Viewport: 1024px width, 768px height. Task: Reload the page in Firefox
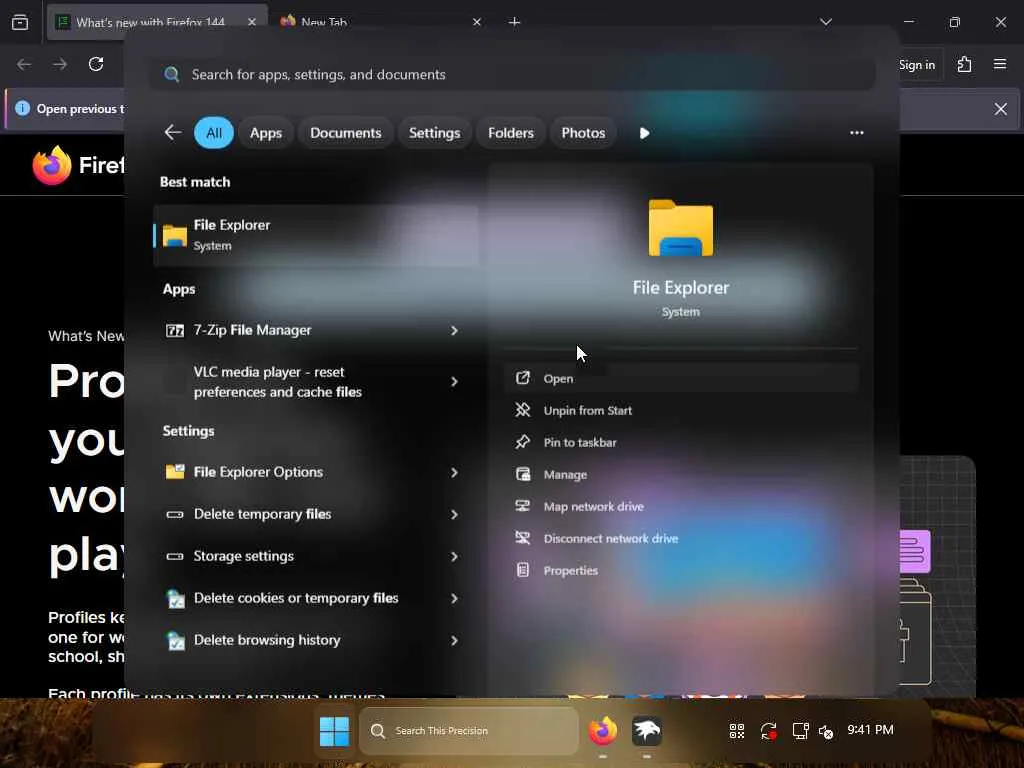(96, 64)
